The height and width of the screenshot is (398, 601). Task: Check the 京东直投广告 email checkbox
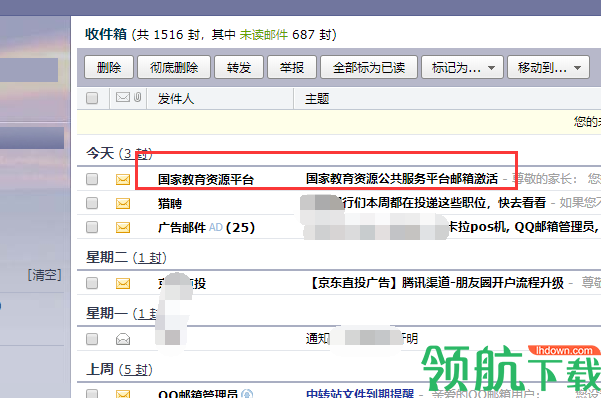click(92, 283)
